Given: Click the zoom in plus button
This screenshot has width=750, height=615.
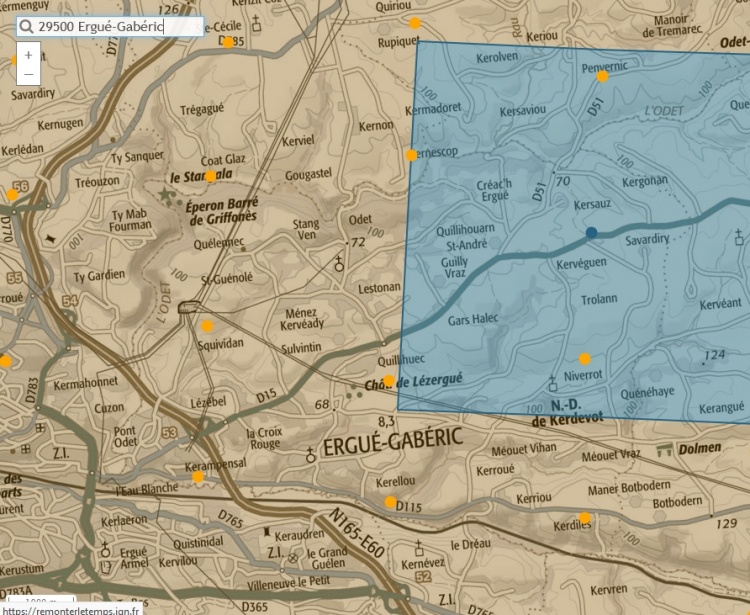Looking at the screenshot, I should tap(28, 55).
